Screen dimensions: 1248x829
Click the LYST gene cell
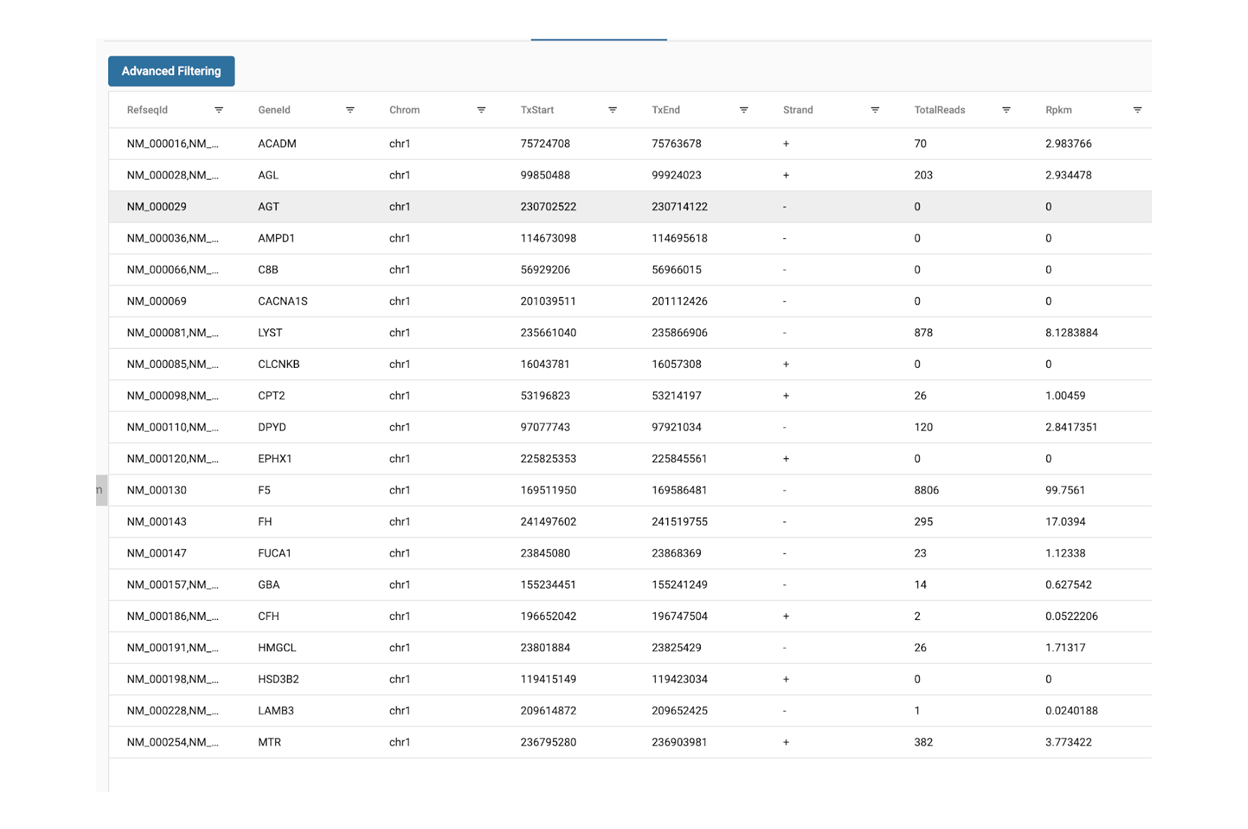[x=270, y=333]
